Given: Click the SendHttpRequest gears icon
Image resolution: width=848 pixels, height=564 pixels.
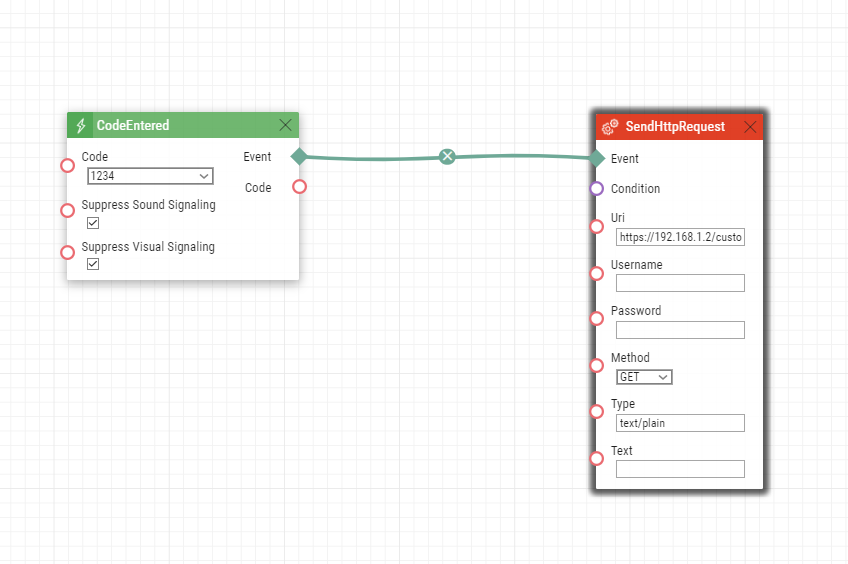Looking at the screenshot, I should coord(610,127).
